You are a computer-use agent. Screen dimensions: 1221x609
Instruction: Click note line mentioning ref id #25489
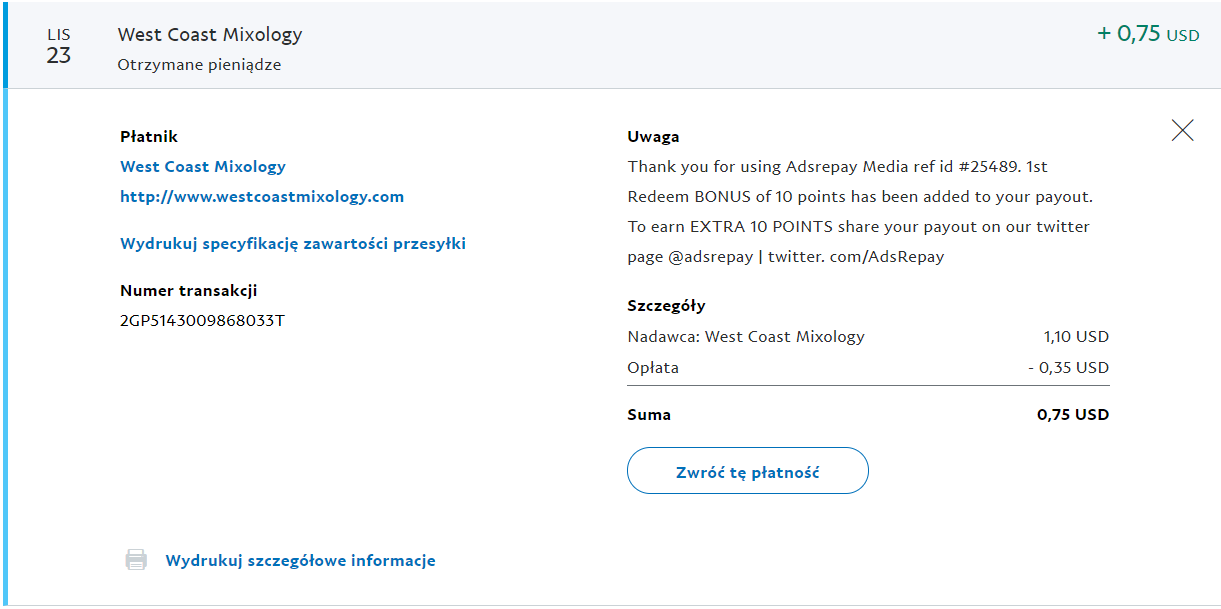pos(837,167)
